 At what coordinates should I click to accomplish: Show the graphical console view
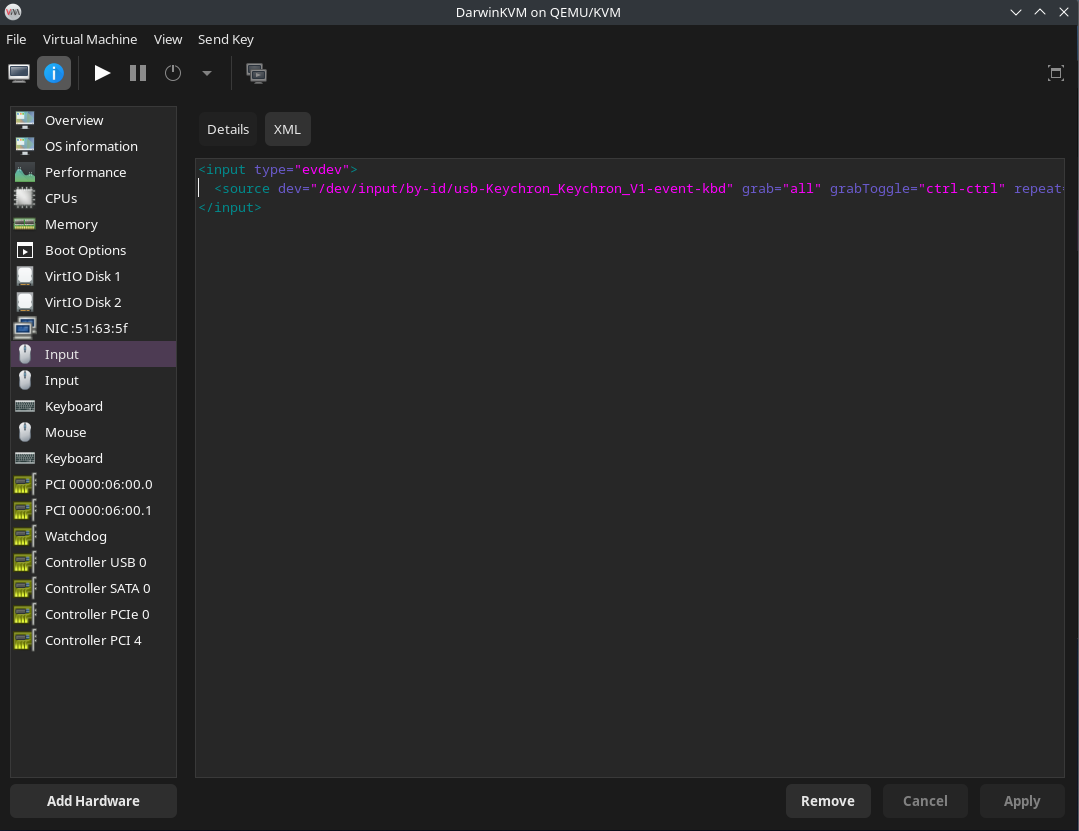(x=19, y=73)
